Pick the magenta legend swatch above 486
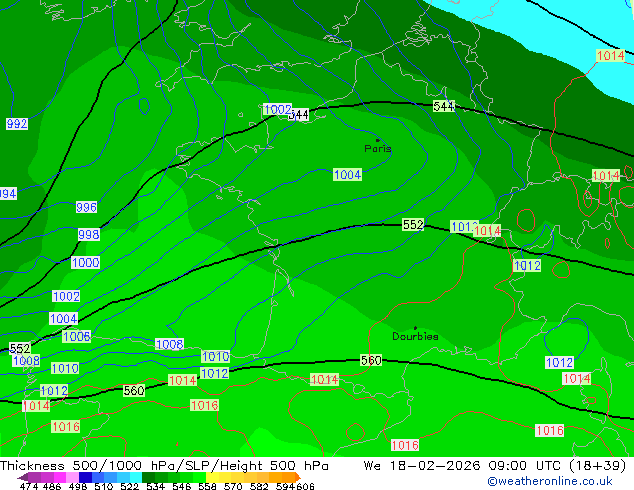Image resolution: width=634 pixels, height=490 pixels. pos(60,477)
